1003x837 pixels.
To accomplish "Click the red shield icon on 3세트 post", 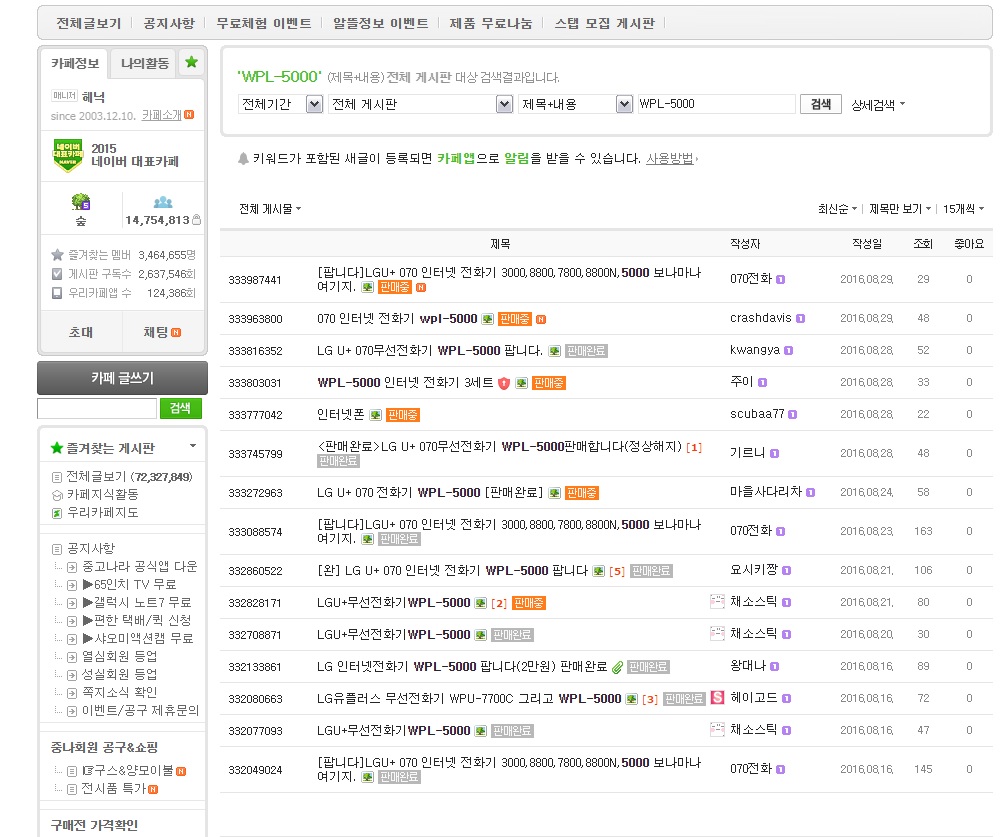I will pyautogui.click(x=504, y=383).
